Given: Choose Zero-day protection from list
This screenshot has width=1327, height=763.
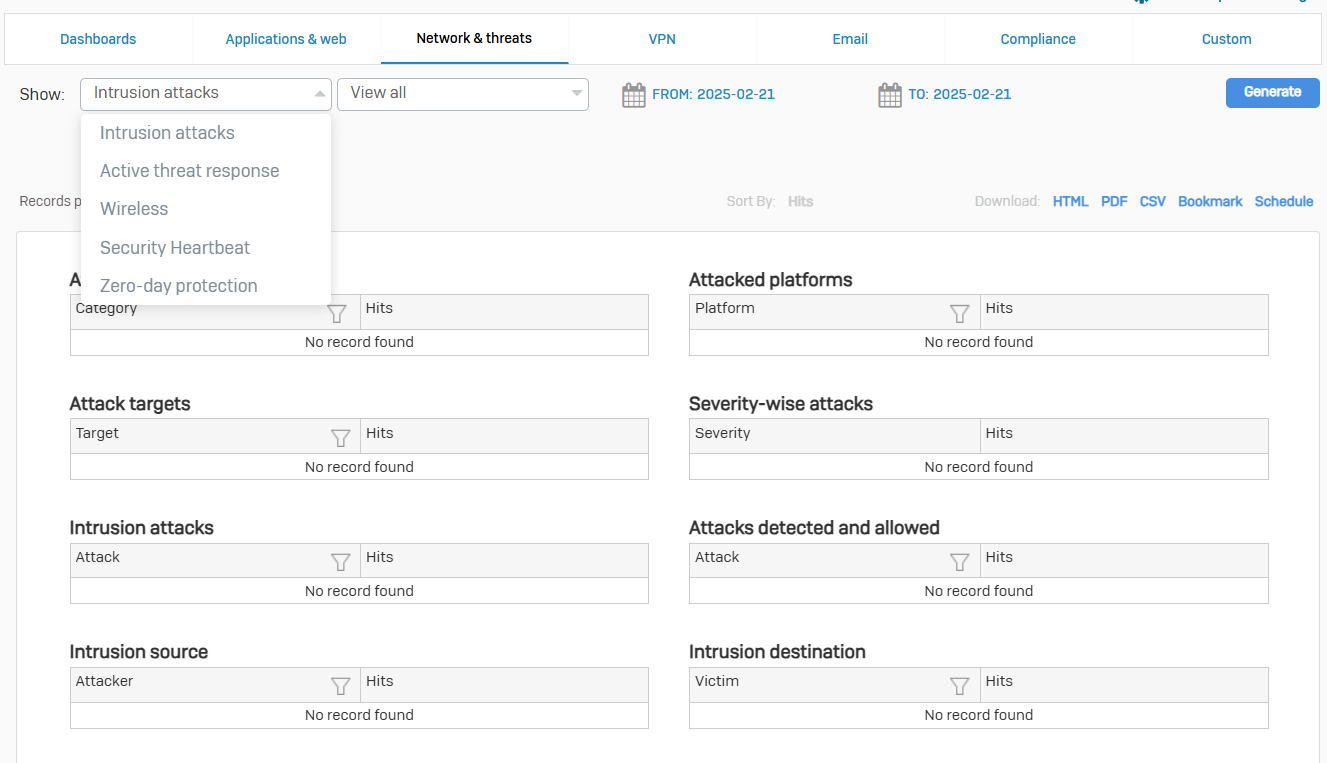Looking at the screenshot, I should (178, 286).
